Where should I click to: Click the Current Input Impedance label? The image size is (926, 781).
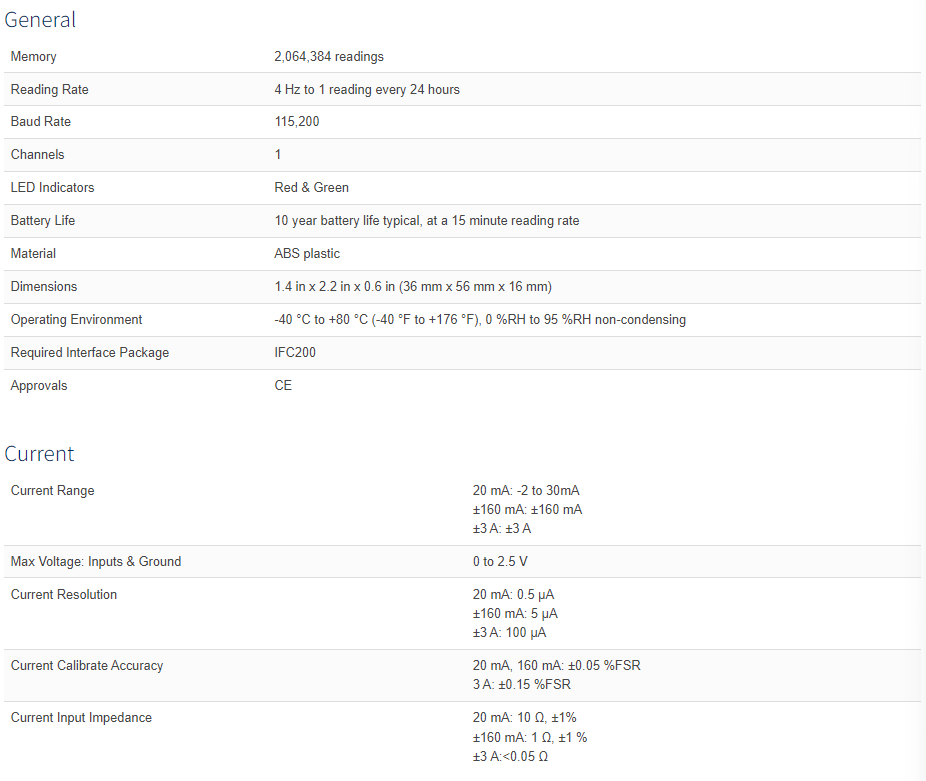[82, 718]
